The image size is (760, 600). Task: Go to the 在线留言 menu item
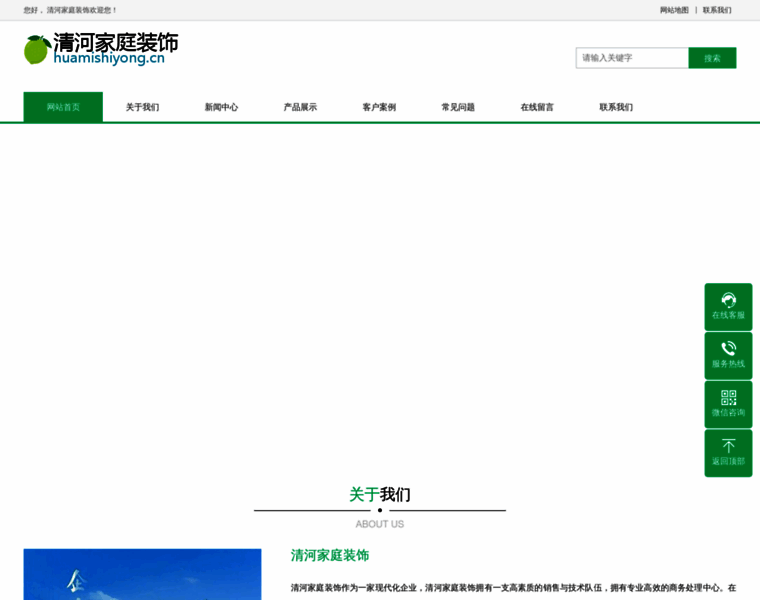tap(537, 107)
